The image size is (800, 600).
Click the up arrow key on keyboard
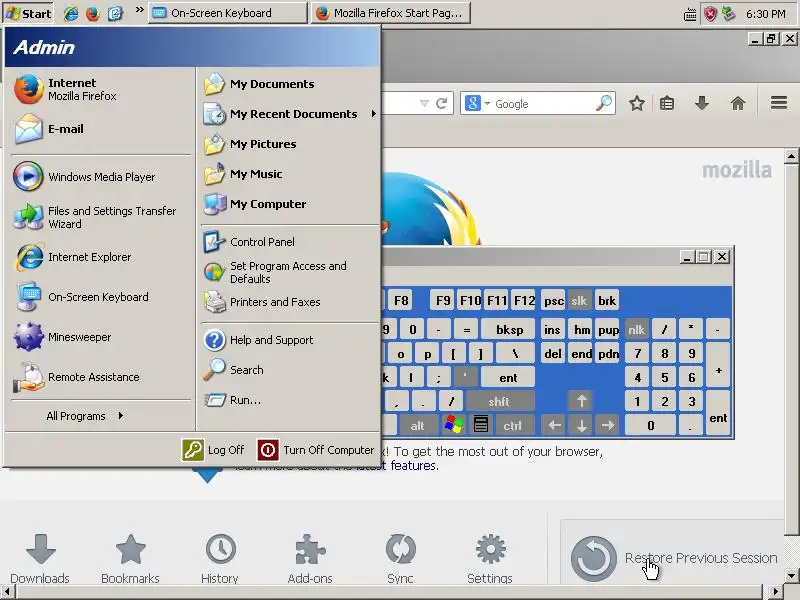pos(581,402)
